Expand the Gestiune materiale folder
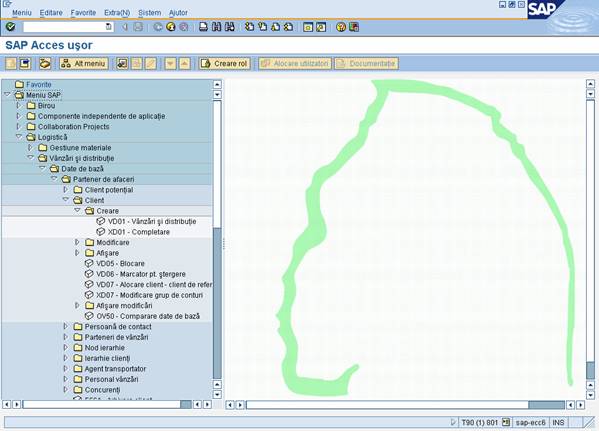The height and width of the screenshot is (431, 599). (30, 147)
